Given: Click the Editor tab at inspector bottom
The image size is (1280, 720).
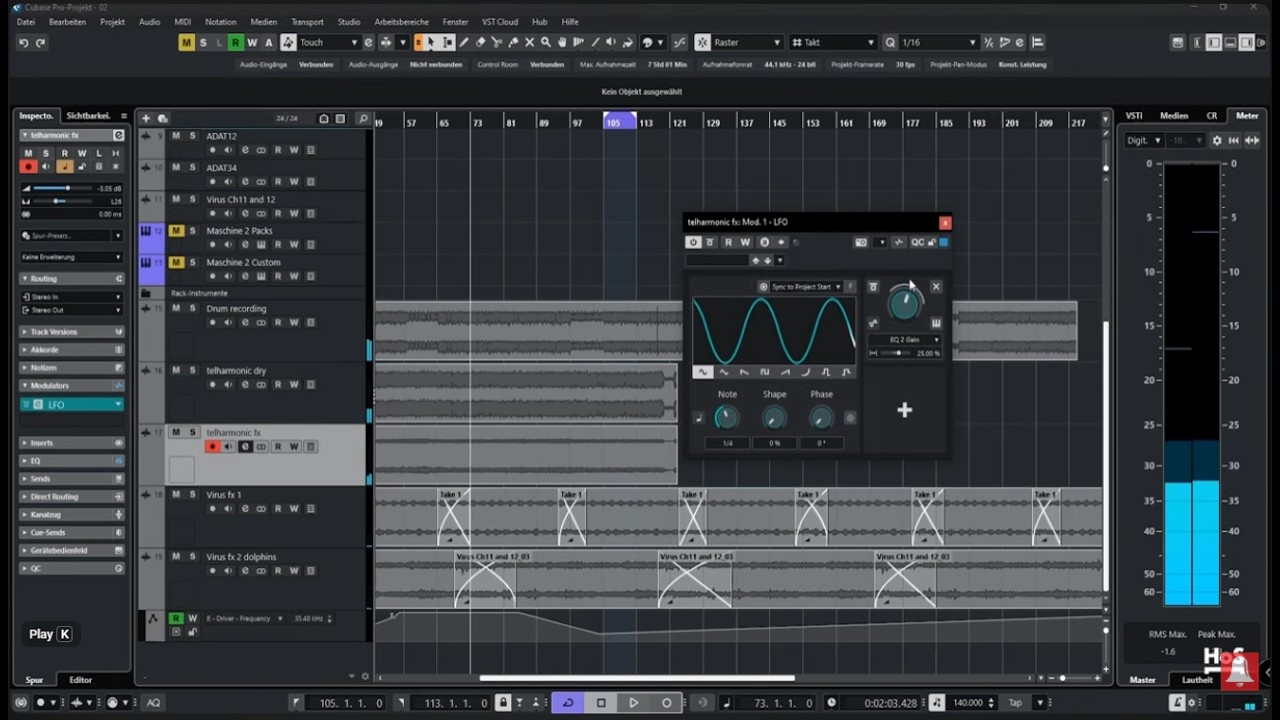Looking at the screenshot, I should [x=80, y=680].
